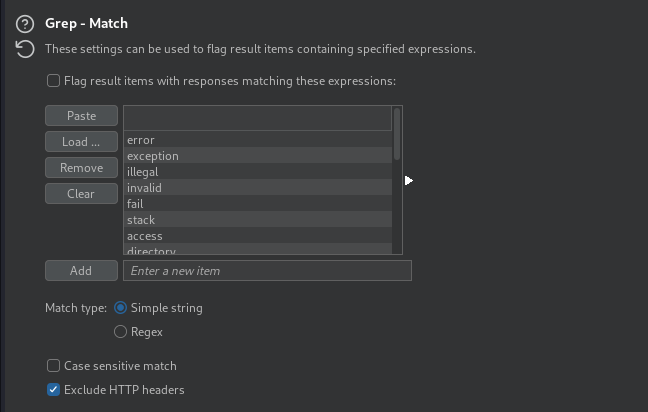Focus the Enter a new item field

267,271
